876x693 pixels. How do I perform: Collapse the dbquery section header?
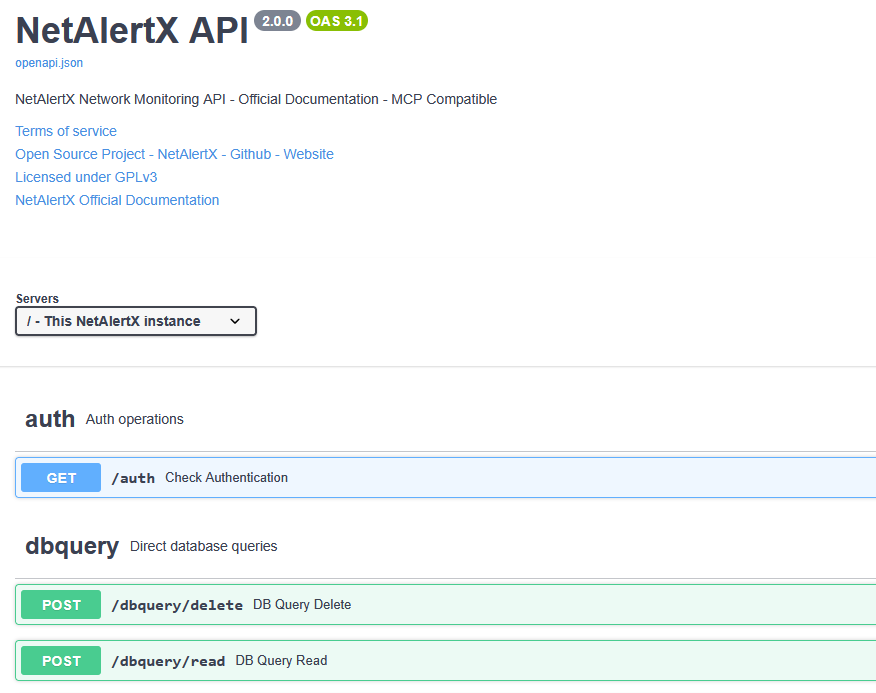pyautogui.click(x=72, y=546)
